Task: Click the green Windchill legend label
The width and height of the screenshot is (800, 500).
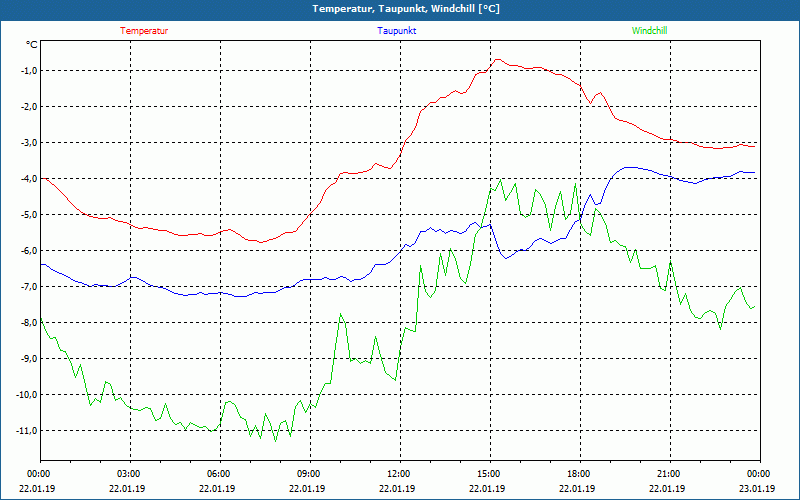Action: (x=649, y=31)
